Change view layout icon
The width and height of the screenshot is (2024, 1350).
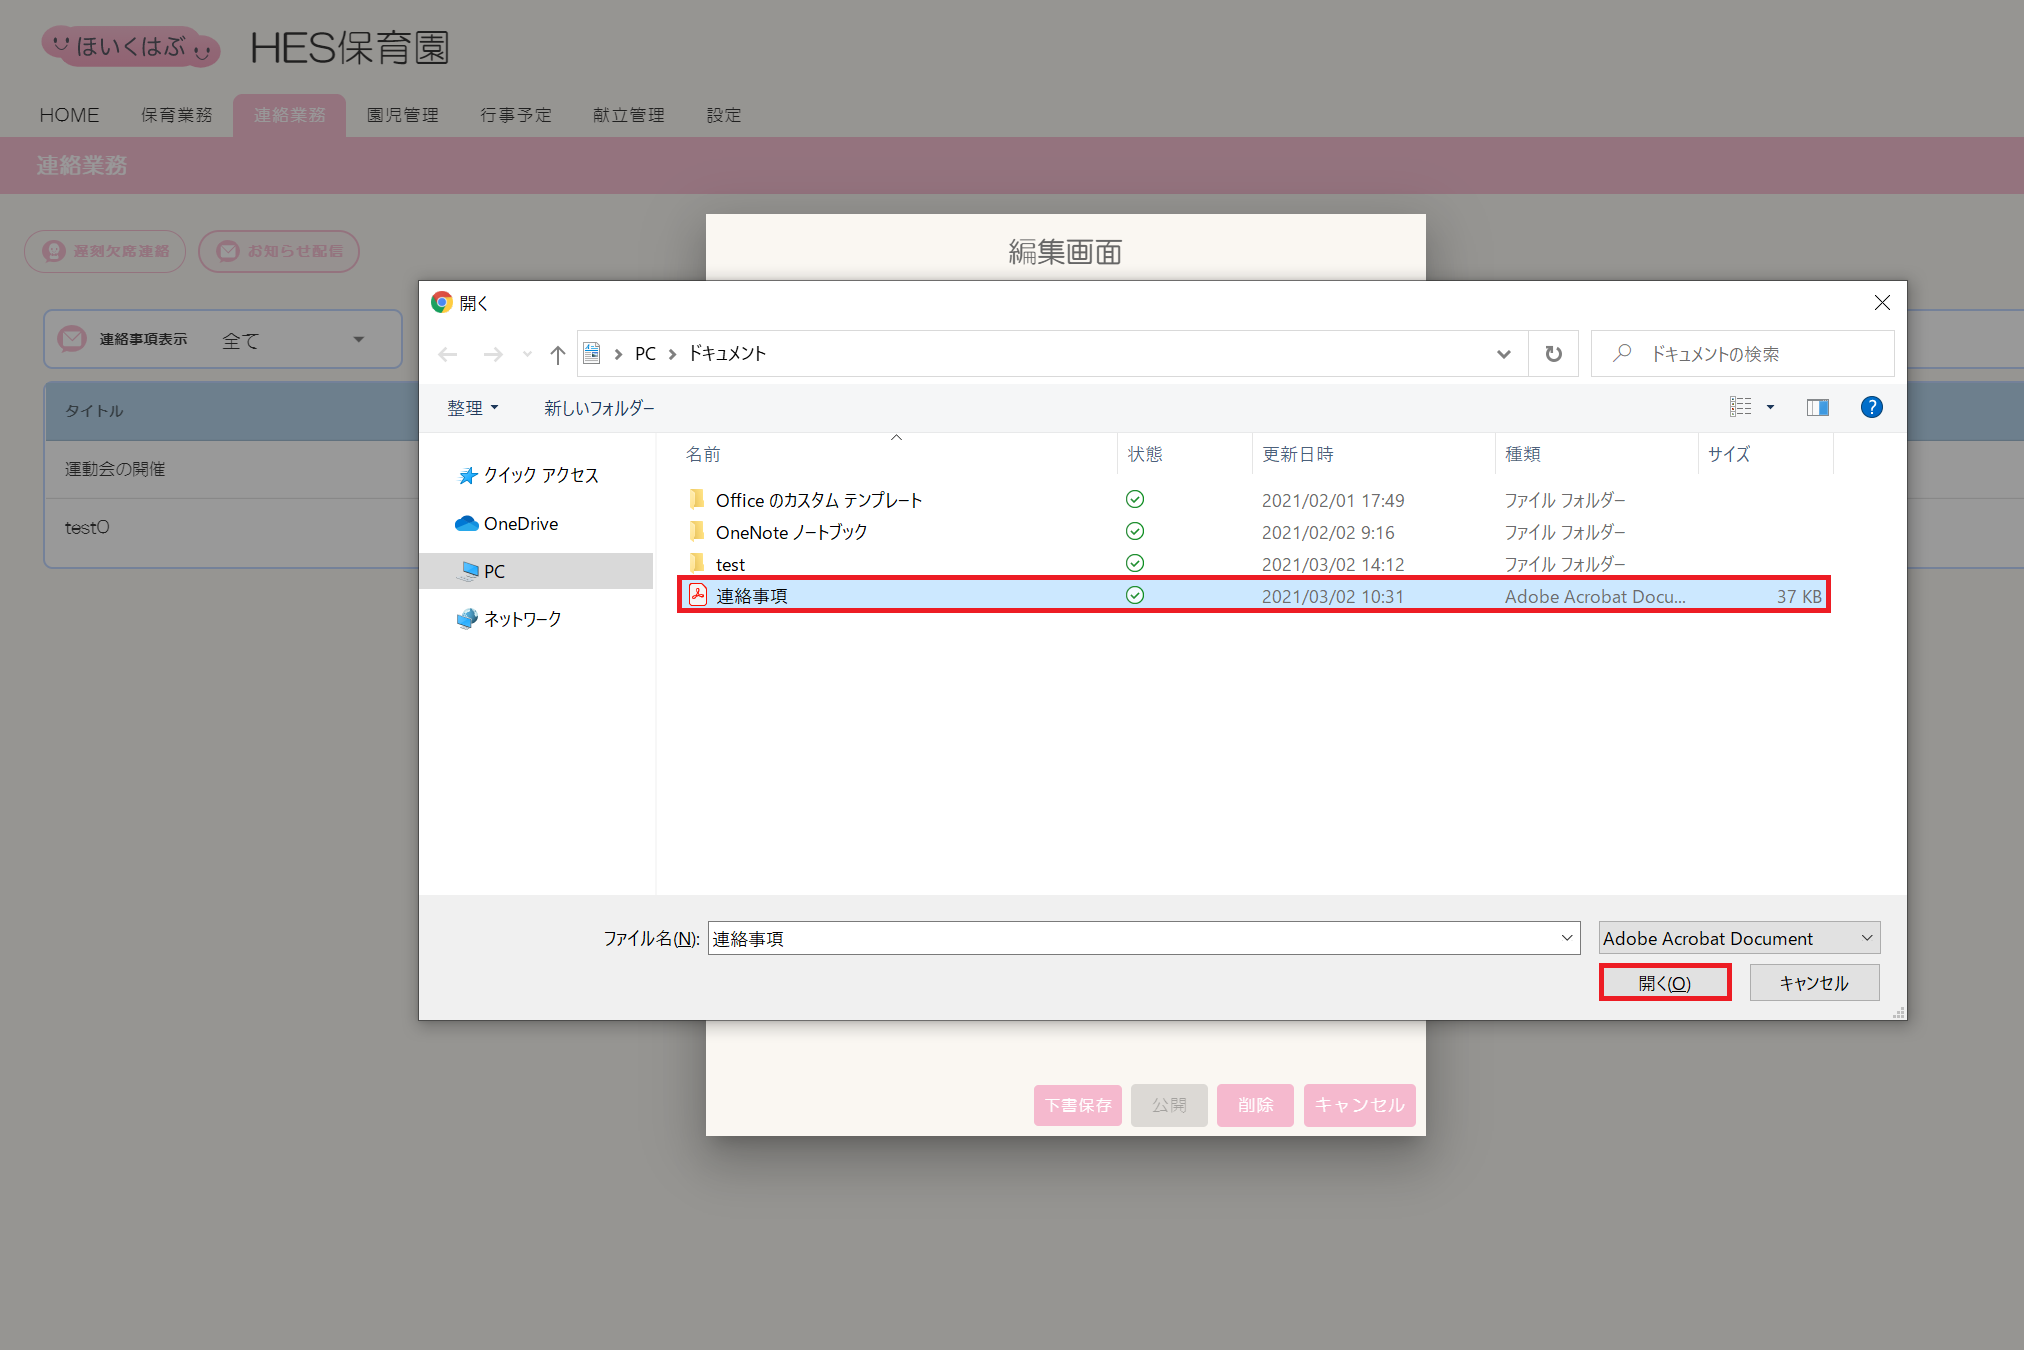(1741, 407)
